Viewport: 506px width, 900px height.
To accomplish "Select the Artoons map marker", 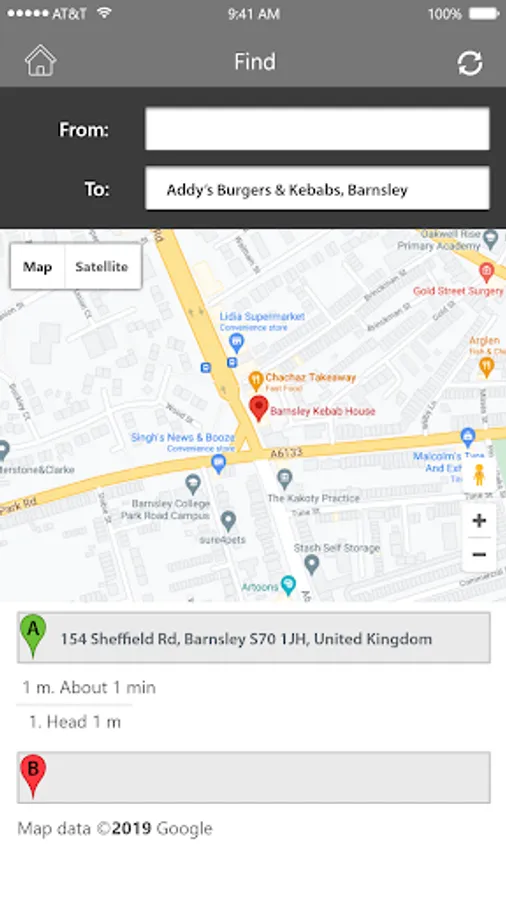I will point(288,585).
